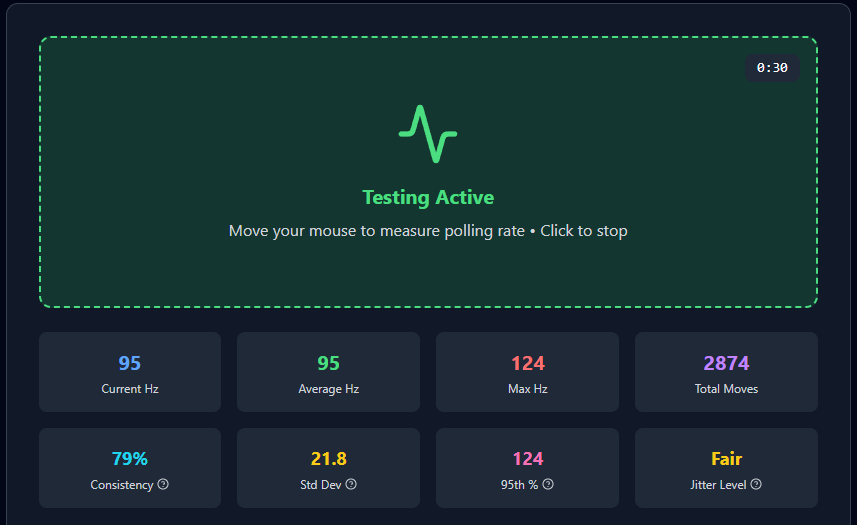The image size is (857, 525).
Task: Select the Total Moves stat card
Action: pos(726,372)
